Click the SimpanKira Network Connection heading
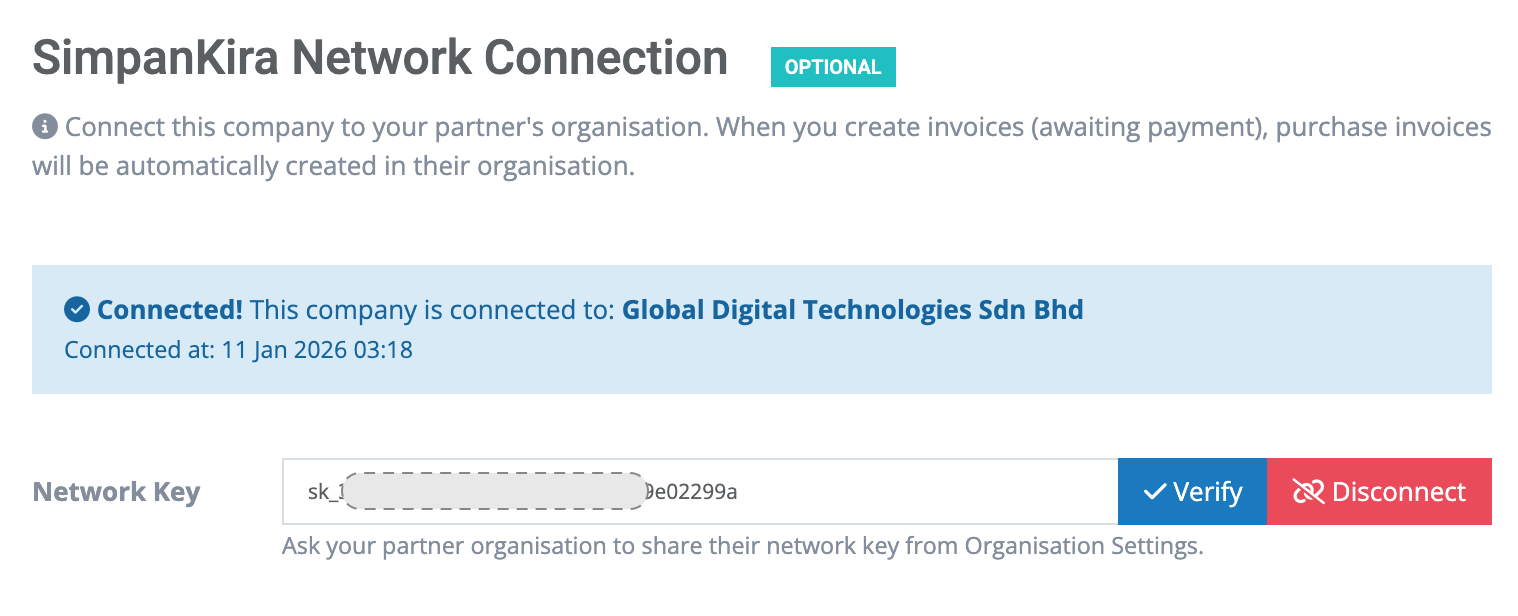The height and width of the screenshot is (616, 1518). click(x=380, y=58)
